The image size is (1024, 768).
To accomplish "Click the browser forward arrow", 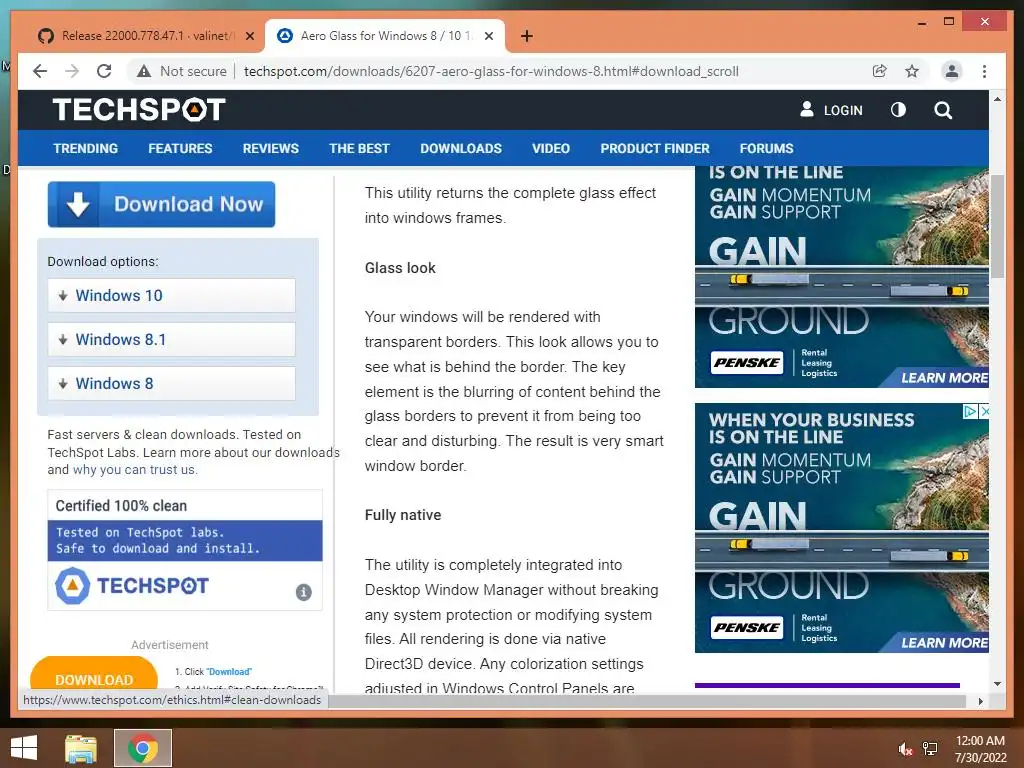I will pos(72,71).
